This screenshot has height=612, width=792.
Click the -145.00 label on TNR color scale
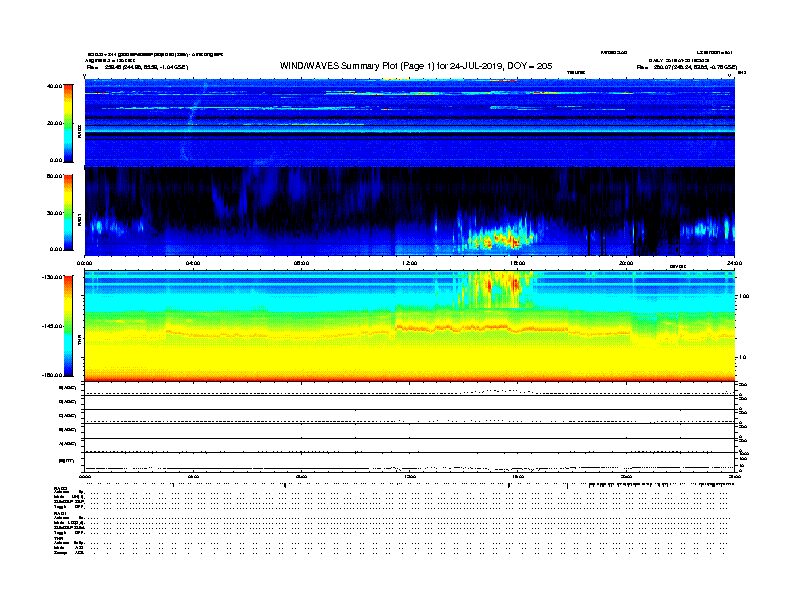click(x=52, y=326)
